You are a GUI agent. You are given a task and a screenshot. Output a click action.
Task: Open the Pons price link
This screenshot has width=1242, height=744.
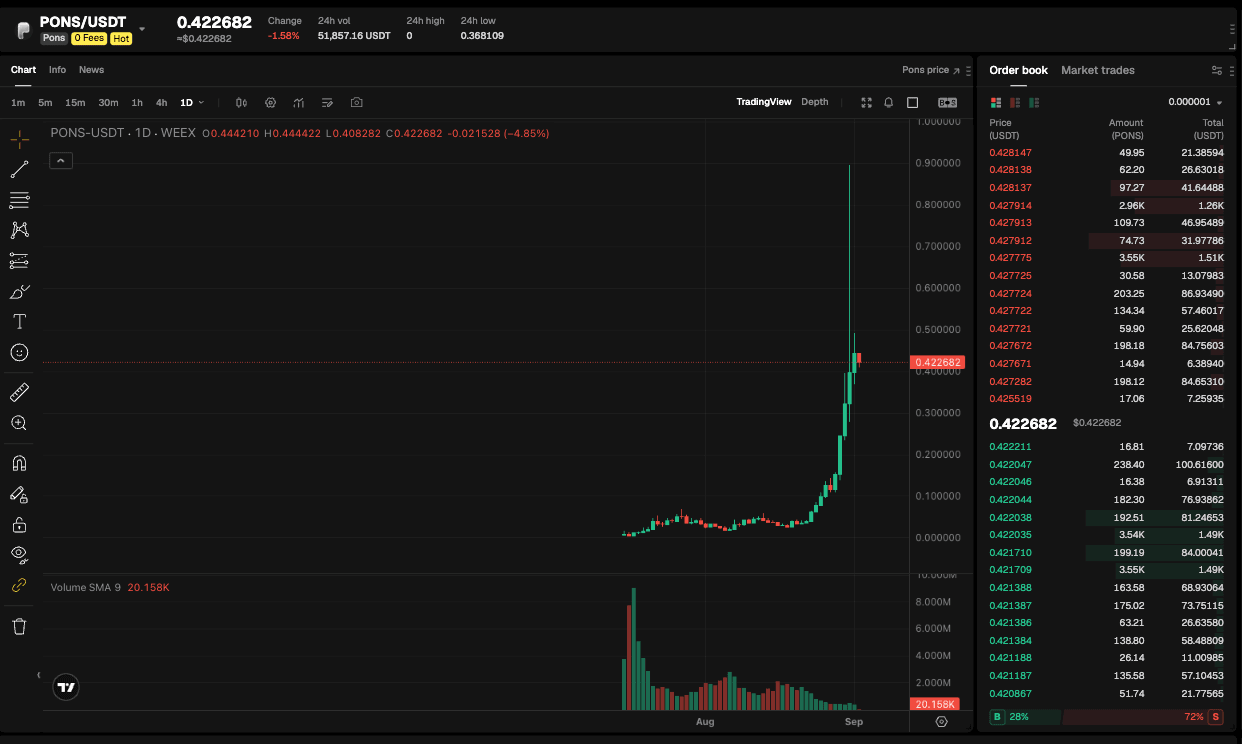[x=930, y=70]
